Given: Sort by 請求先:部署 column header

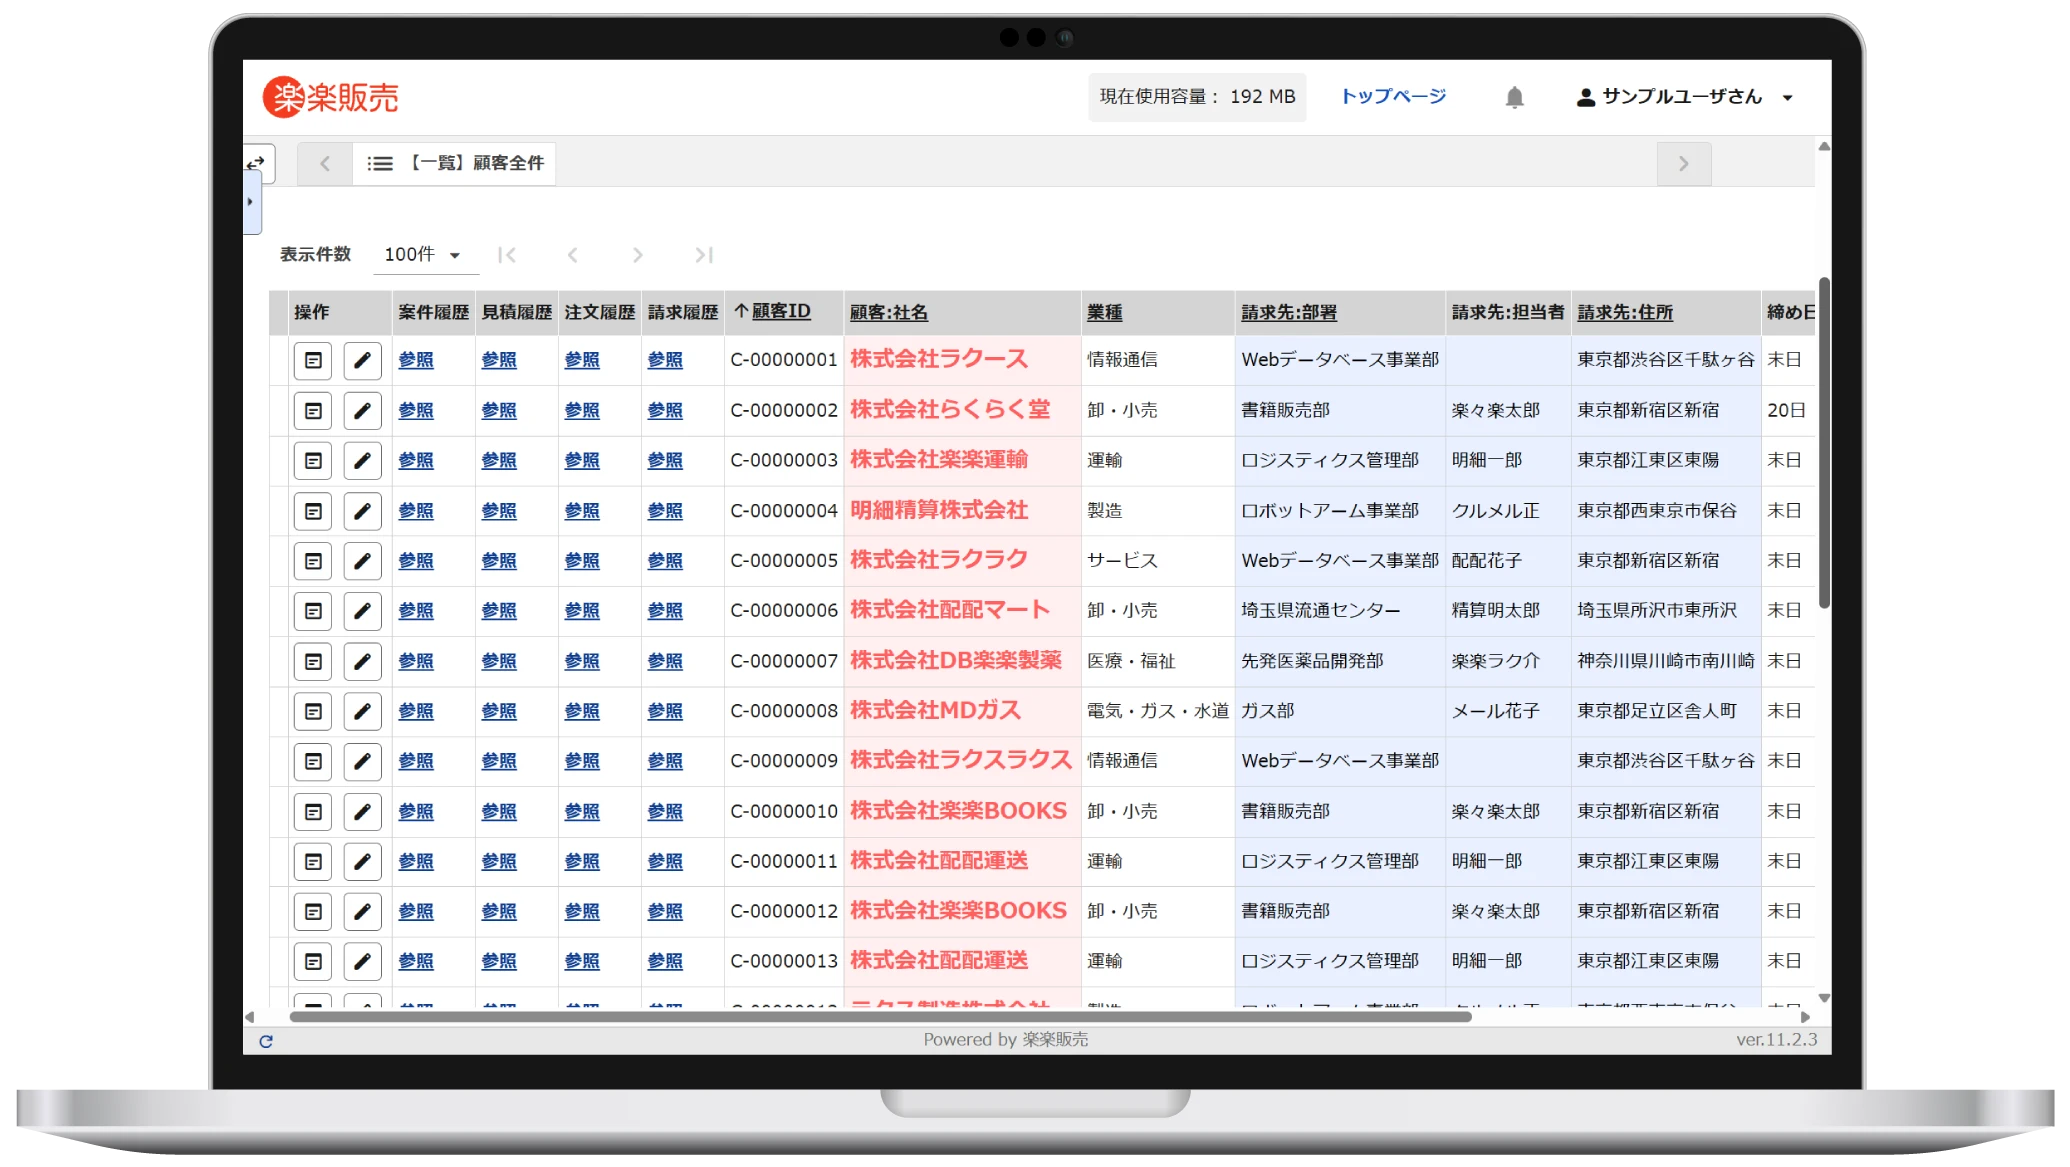Looking at the screenshot, I should [1289, 312].
